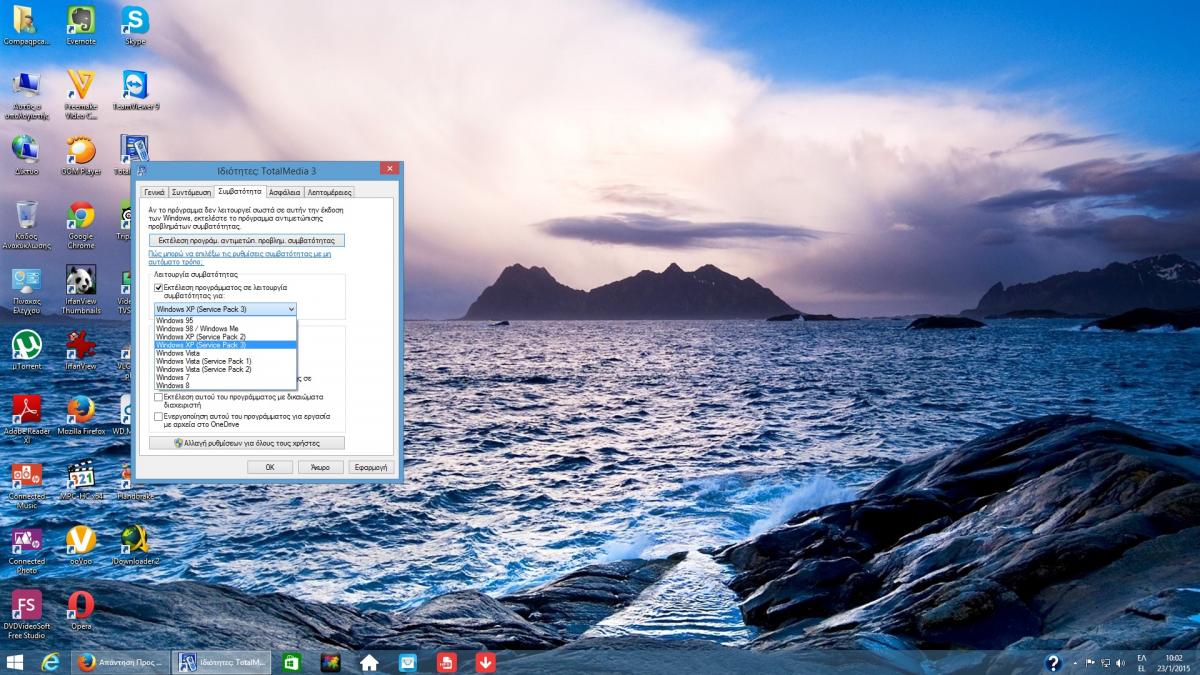This screenshot has width=1200, height=675.
Task: Select the Opera desktop shortcut
Action: click(80, 610)
